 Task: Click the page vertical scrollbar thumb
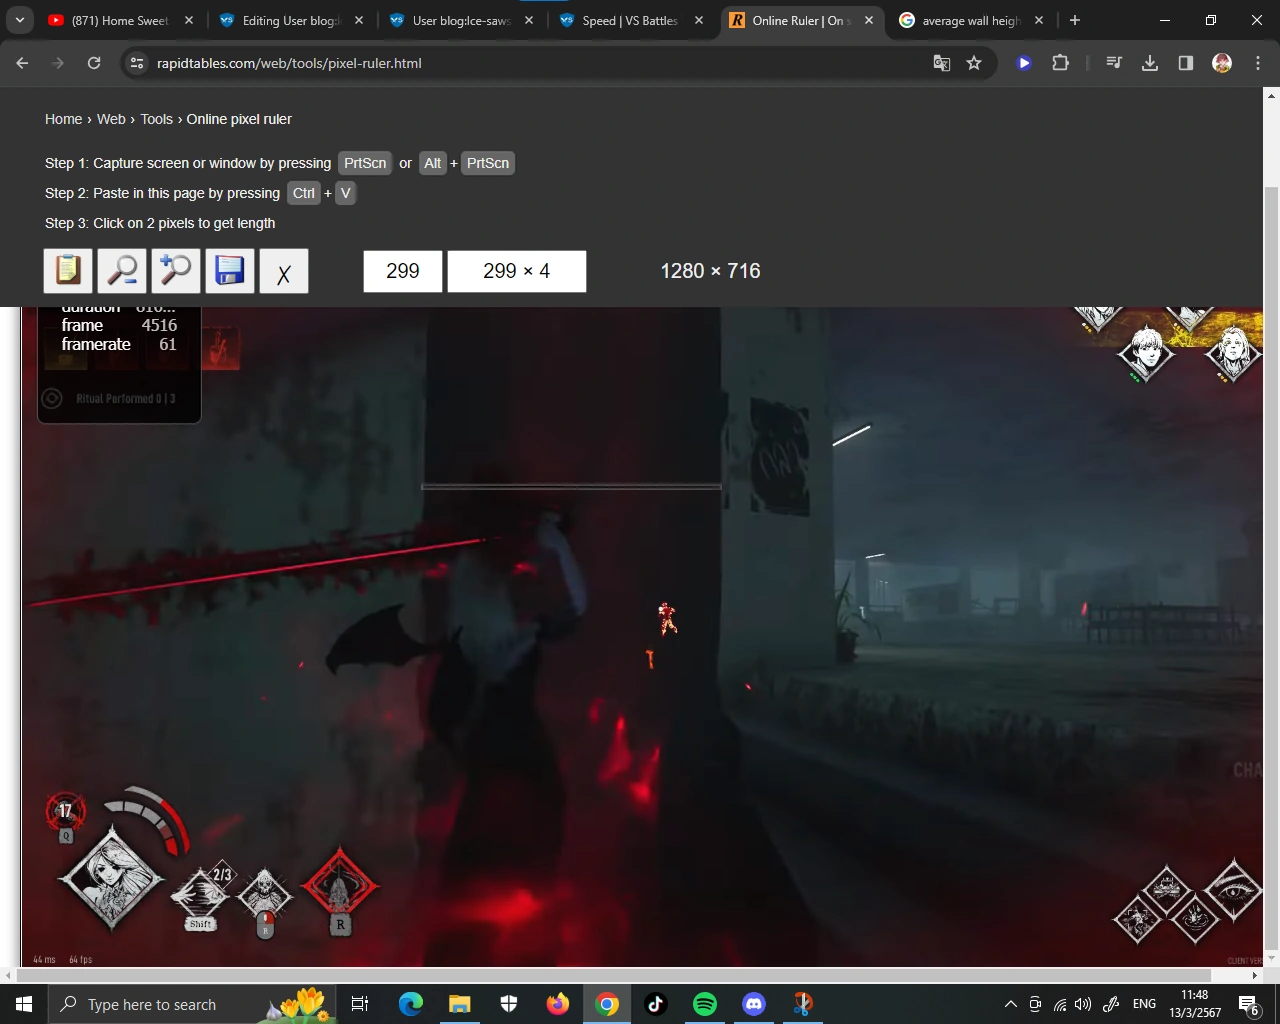pos(1272,568)
